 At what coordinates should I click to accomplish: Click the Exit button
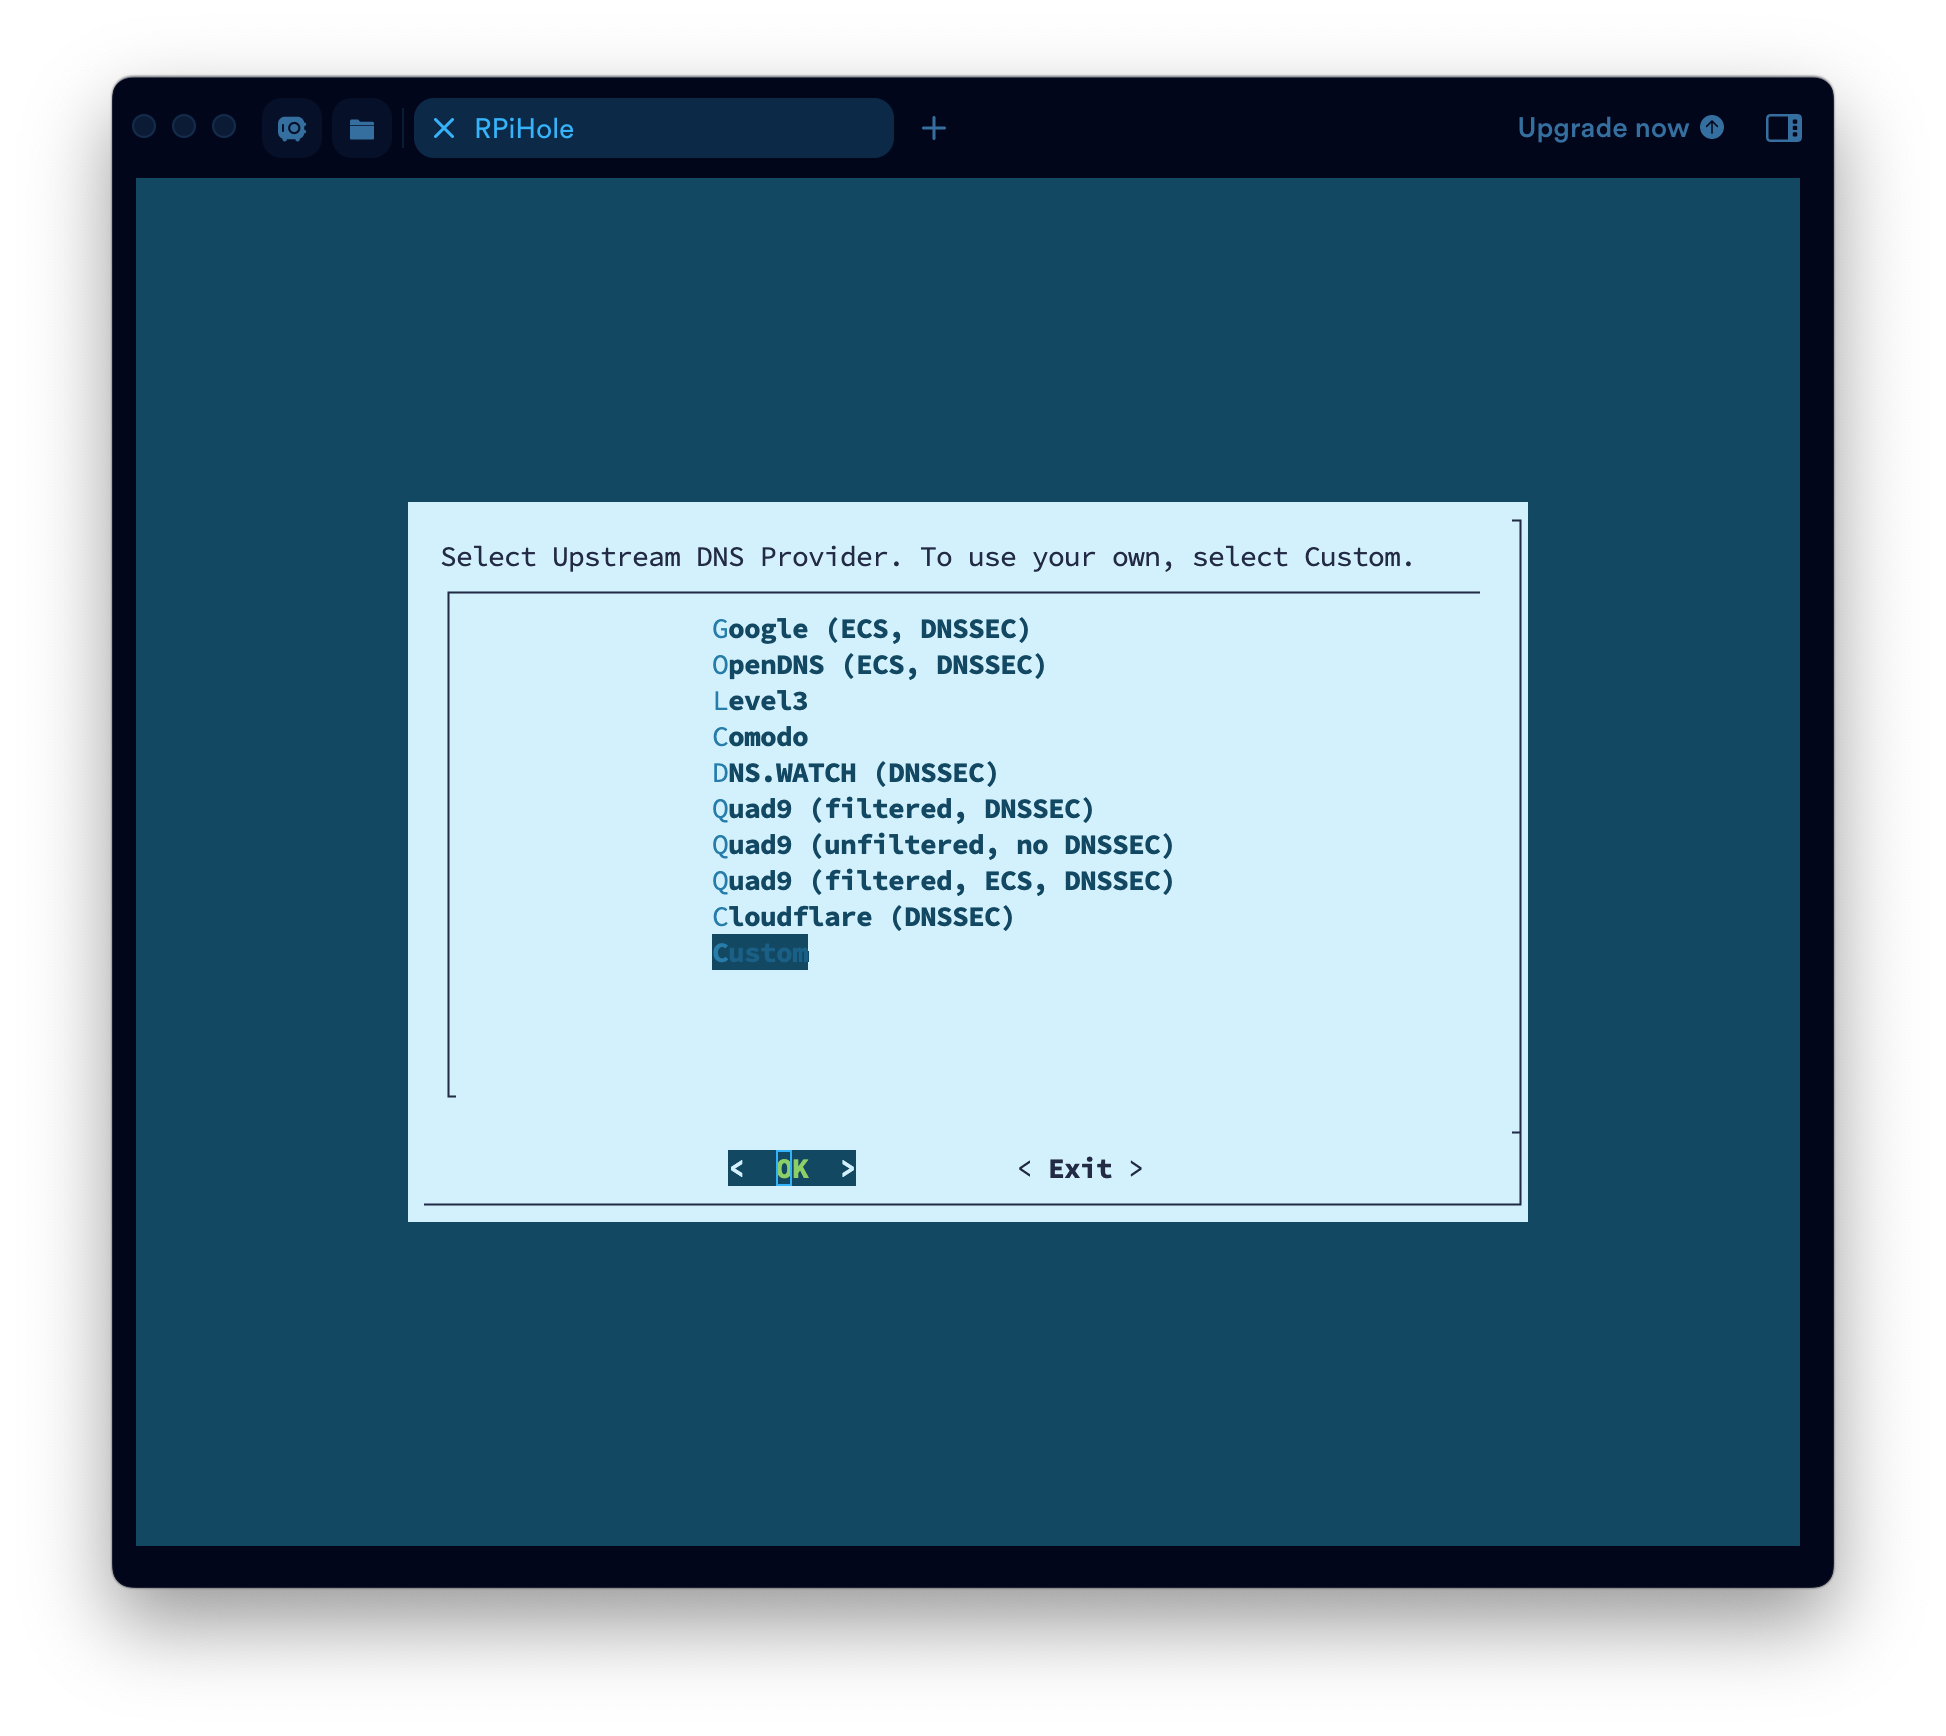pos(1079,1168)
